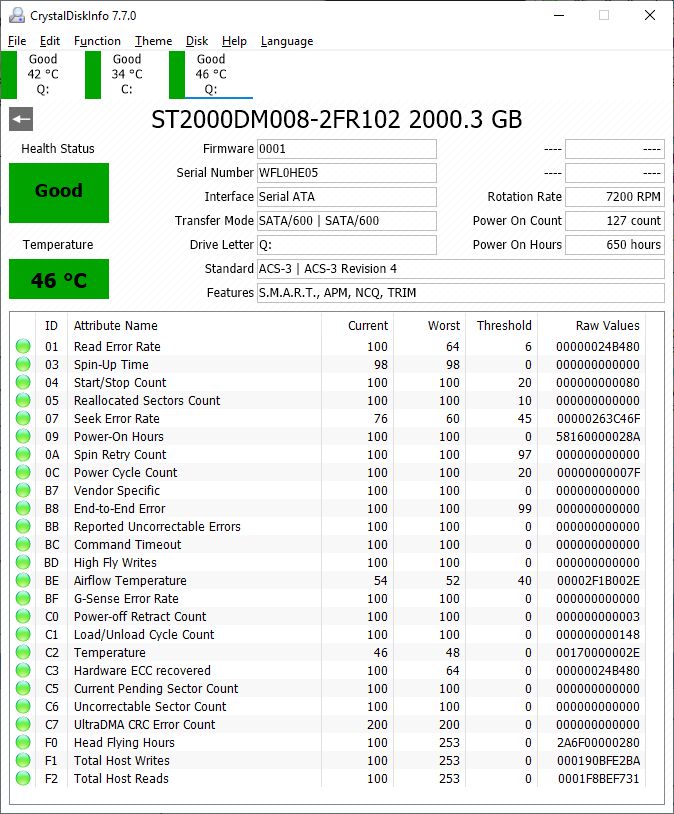Click status orb for Temperature attribute C2
This screenshot has height=814, width=674.
point(23,653)
